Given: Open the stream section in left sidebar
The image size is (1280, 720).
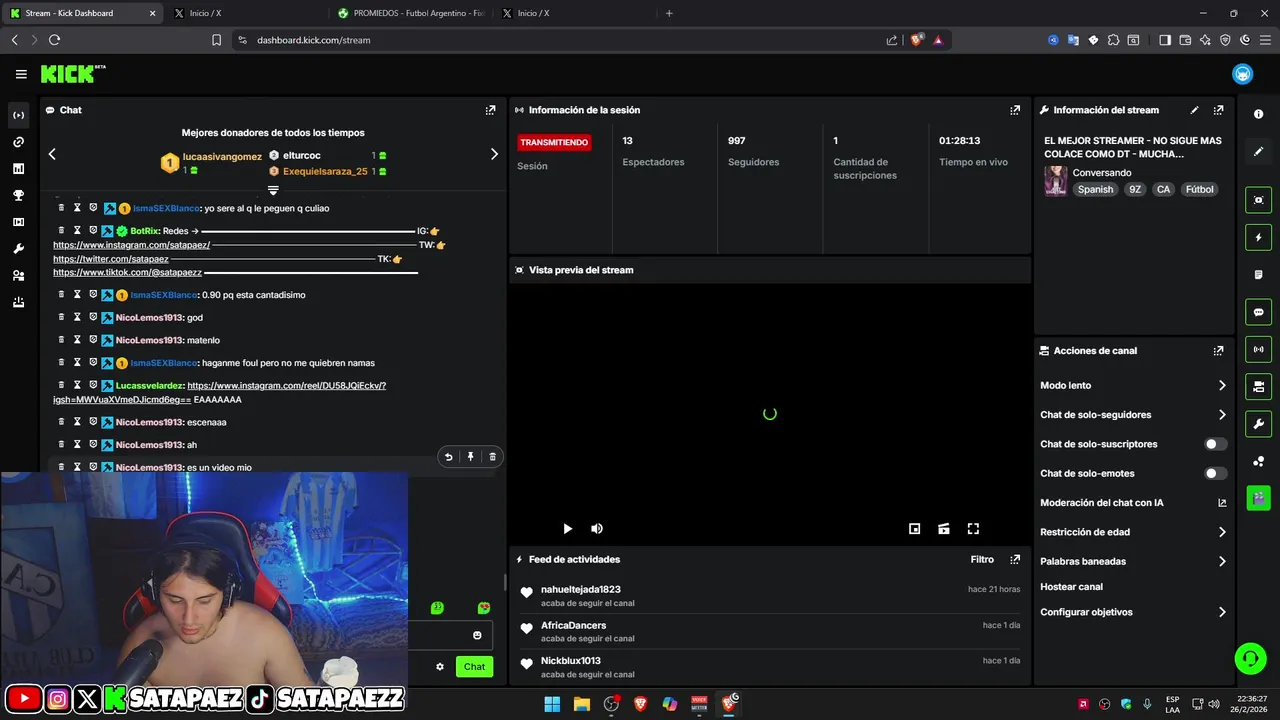Looking at the screenshot, I should [18, 115].
